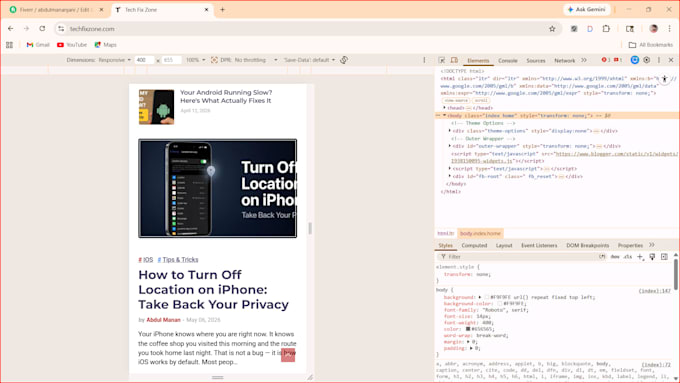The image size is (680, 383).
Task: Expand the margin shorthand property
Action: (x=468, y=342)
